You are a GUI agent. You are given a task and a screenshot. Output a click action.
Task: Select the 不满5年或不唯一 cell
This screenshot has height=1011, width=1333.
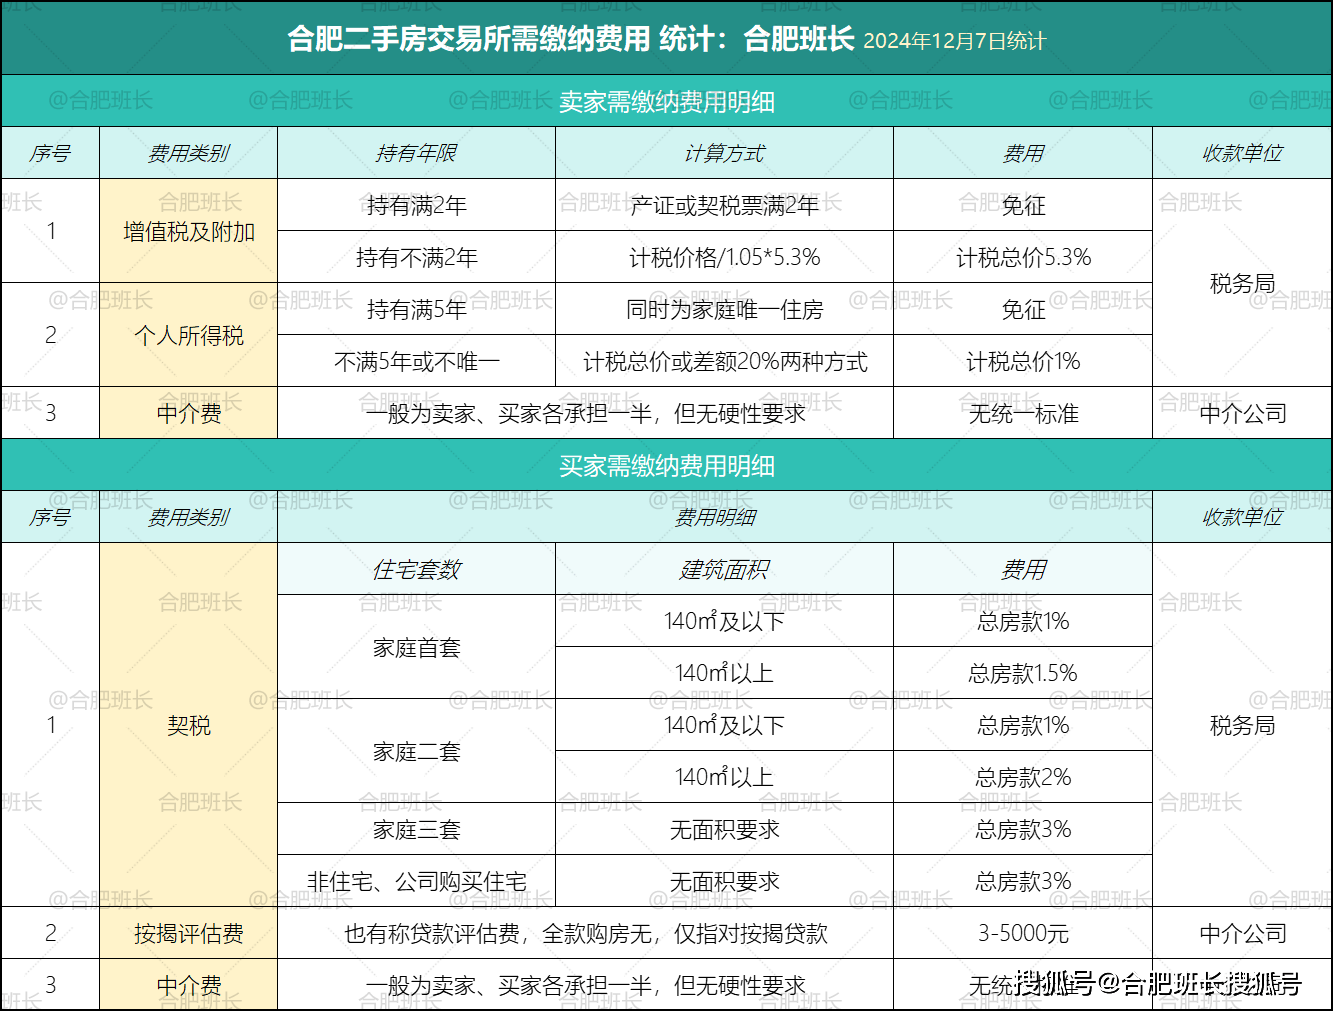tap(416, 361)
